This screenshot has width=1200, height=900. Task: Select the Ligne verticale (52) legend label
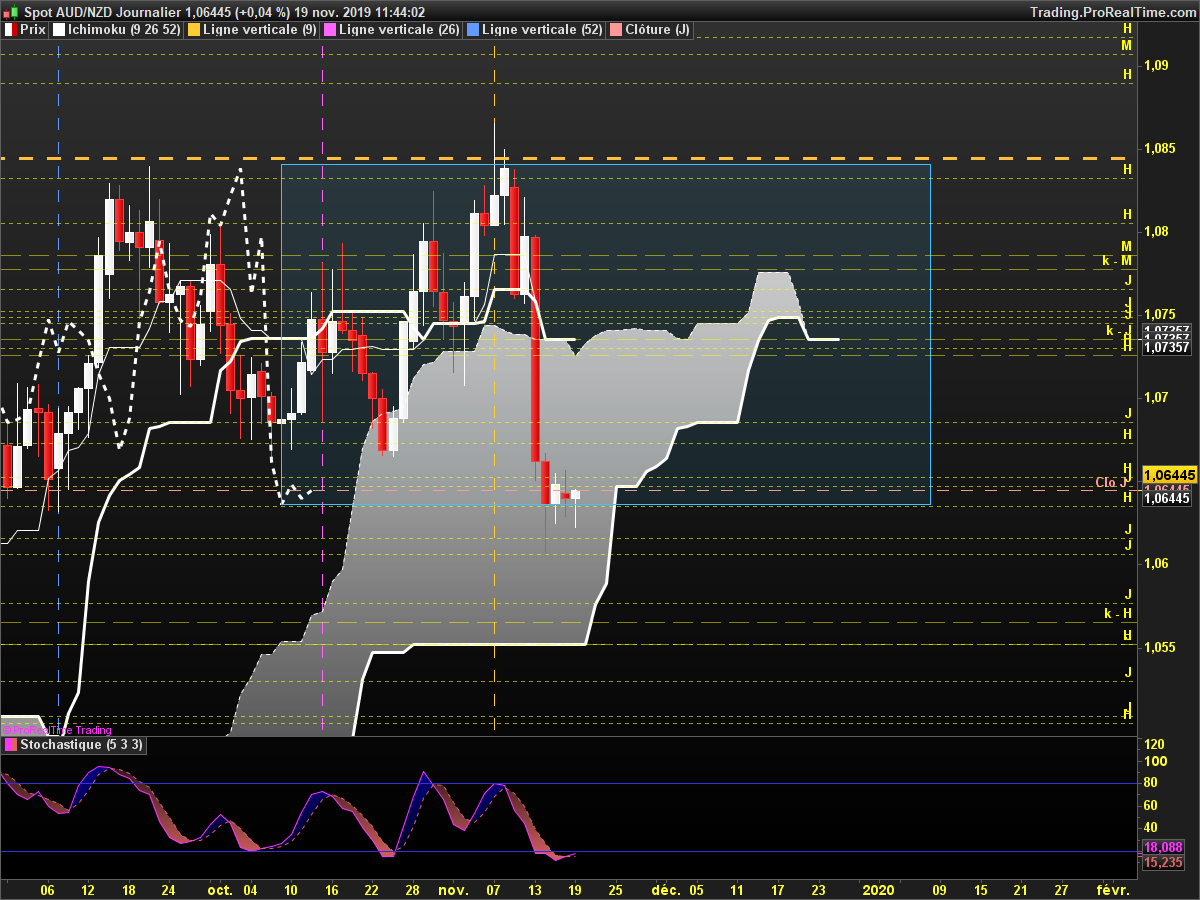pyautogui.click(x=542, y=30)
